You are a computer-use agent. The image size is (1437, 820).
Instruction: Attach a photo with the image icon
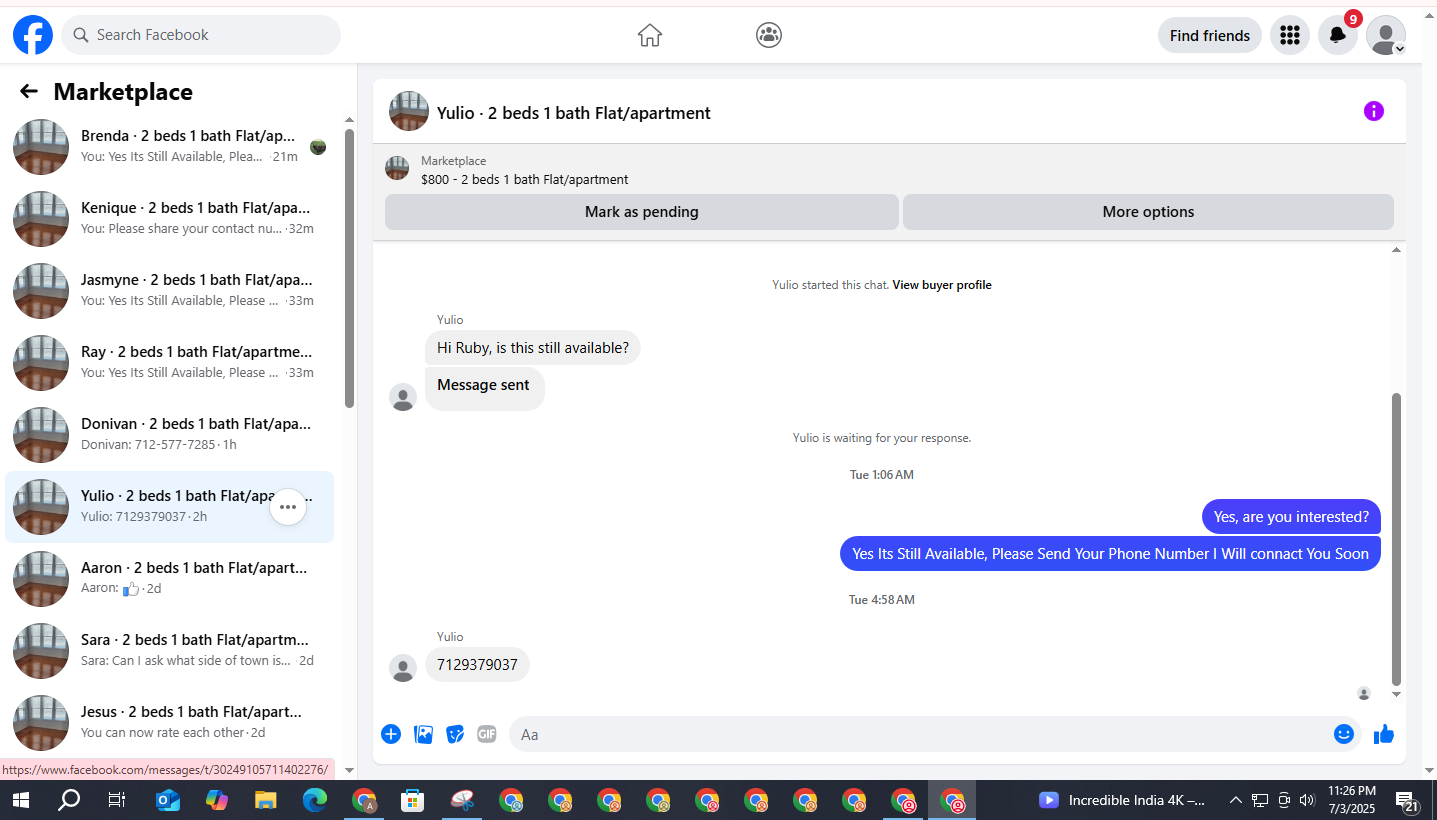(424, 734)
